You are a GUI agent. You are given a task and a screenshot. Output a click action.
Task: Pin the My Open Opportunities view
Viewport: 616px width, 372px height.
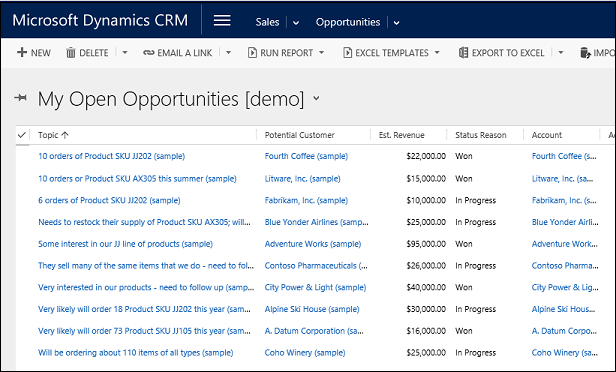pos(20,97)
